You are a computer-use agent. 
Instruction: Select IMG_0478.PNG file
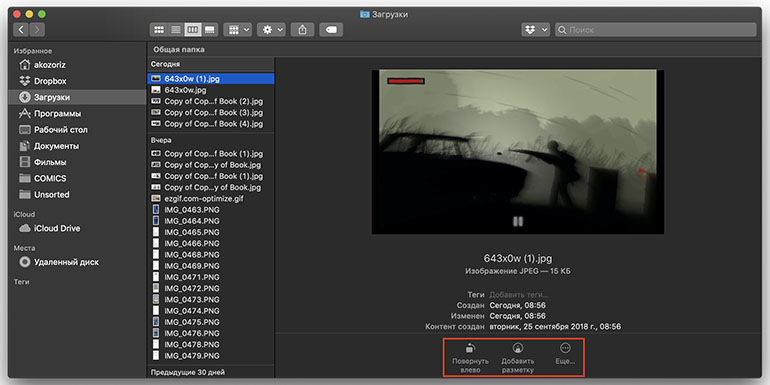[211, 345]
